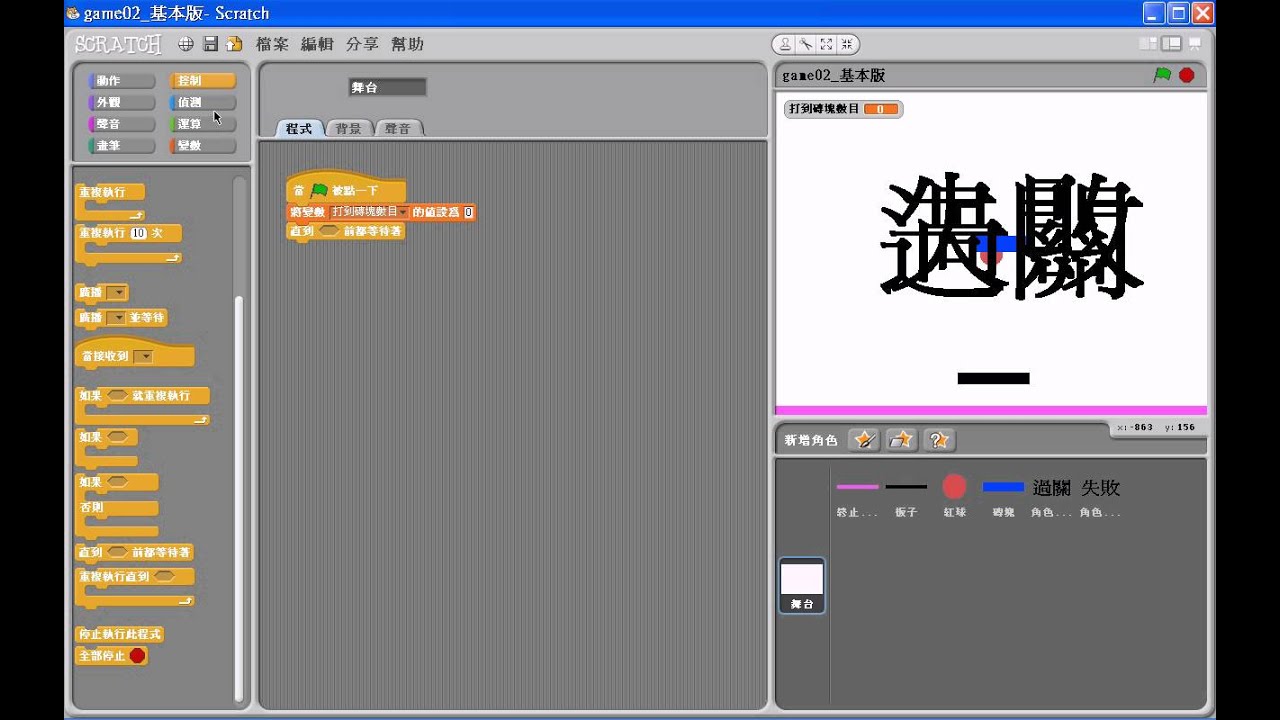Select the 變數 variables blocks category
This screenshot has height=720, width=1280.
[202, 146]
